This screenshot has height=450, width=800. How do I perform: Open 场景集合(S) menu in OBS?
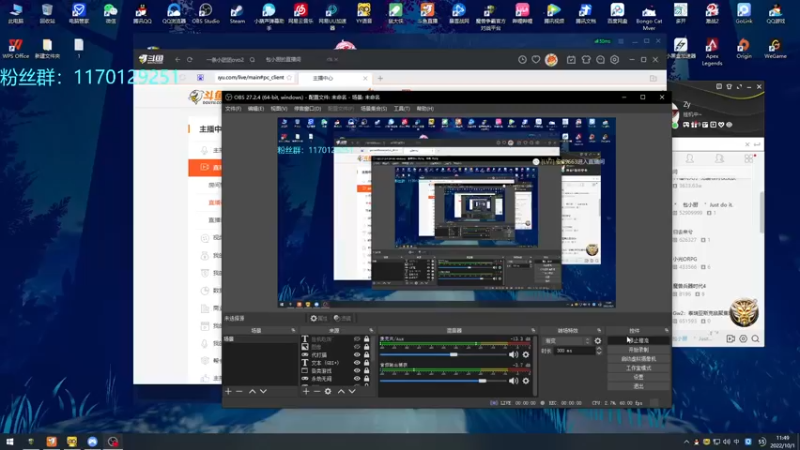click(x=373, y=109)
